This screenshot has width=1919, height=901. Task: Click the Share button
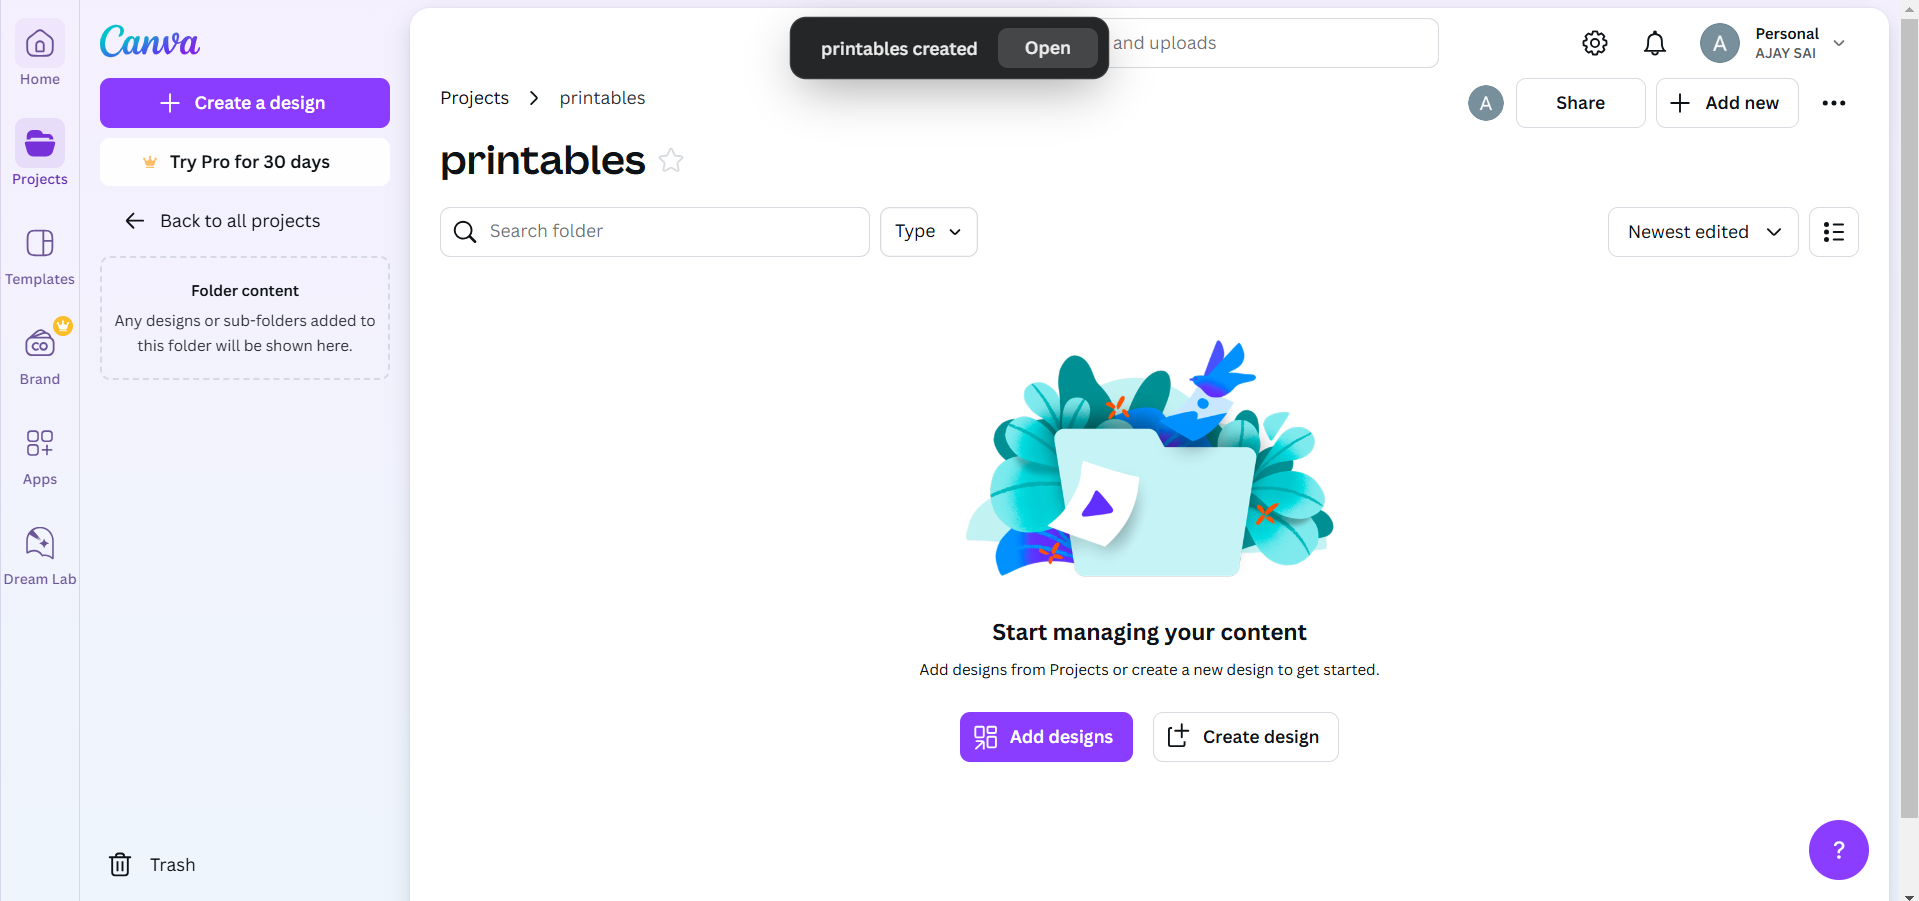pyautogui.click(x=1580, y=103)
